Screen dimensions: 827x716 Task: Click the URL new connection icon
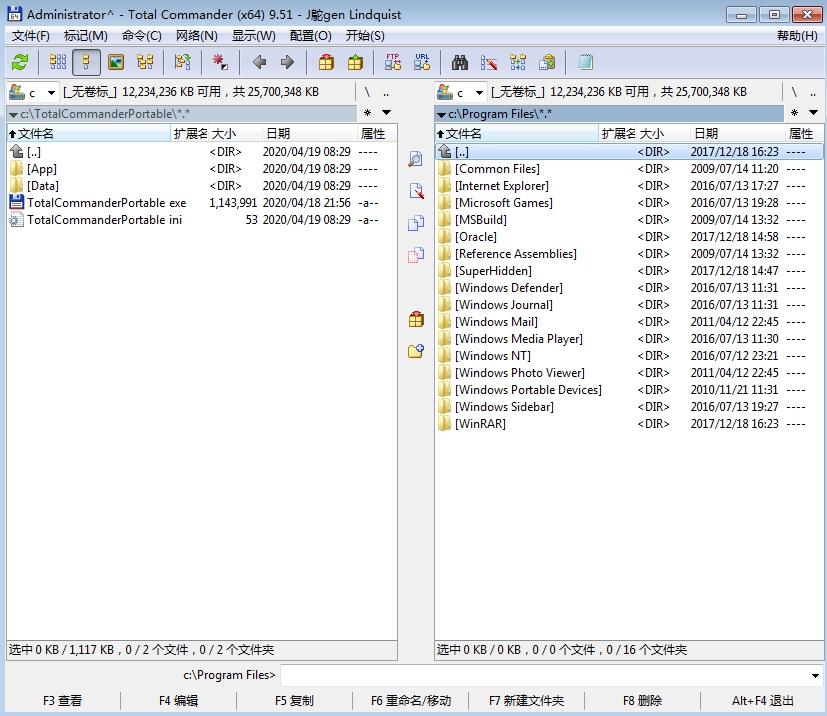click(422, 62)
